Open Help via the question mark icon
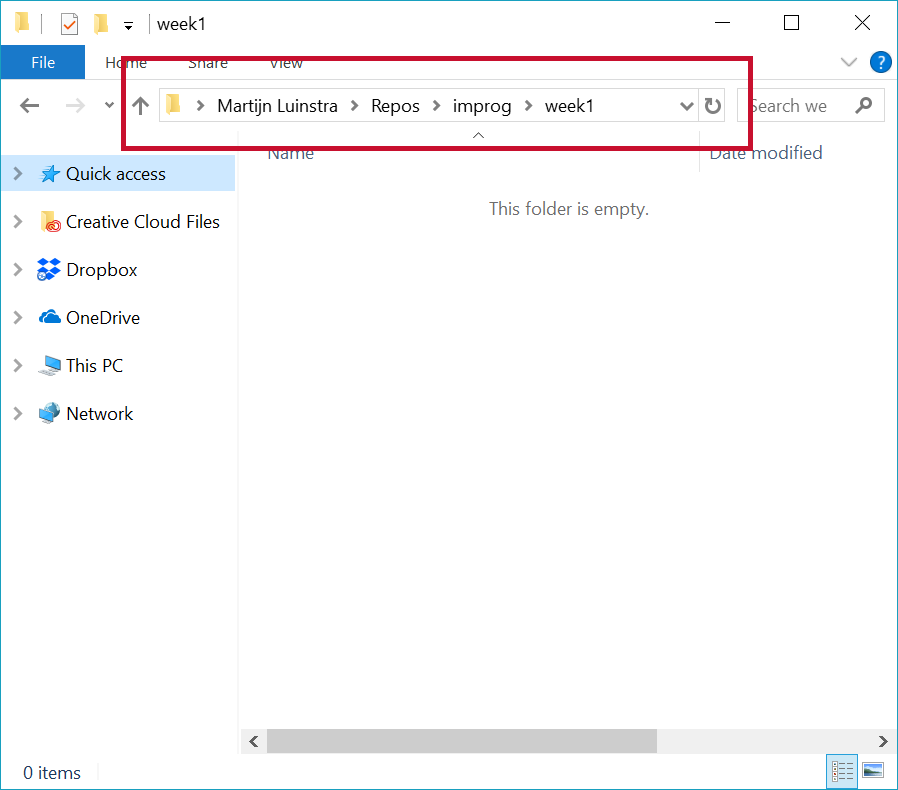The width and height of the screenshot is (898, 790). tap(880, 62)
